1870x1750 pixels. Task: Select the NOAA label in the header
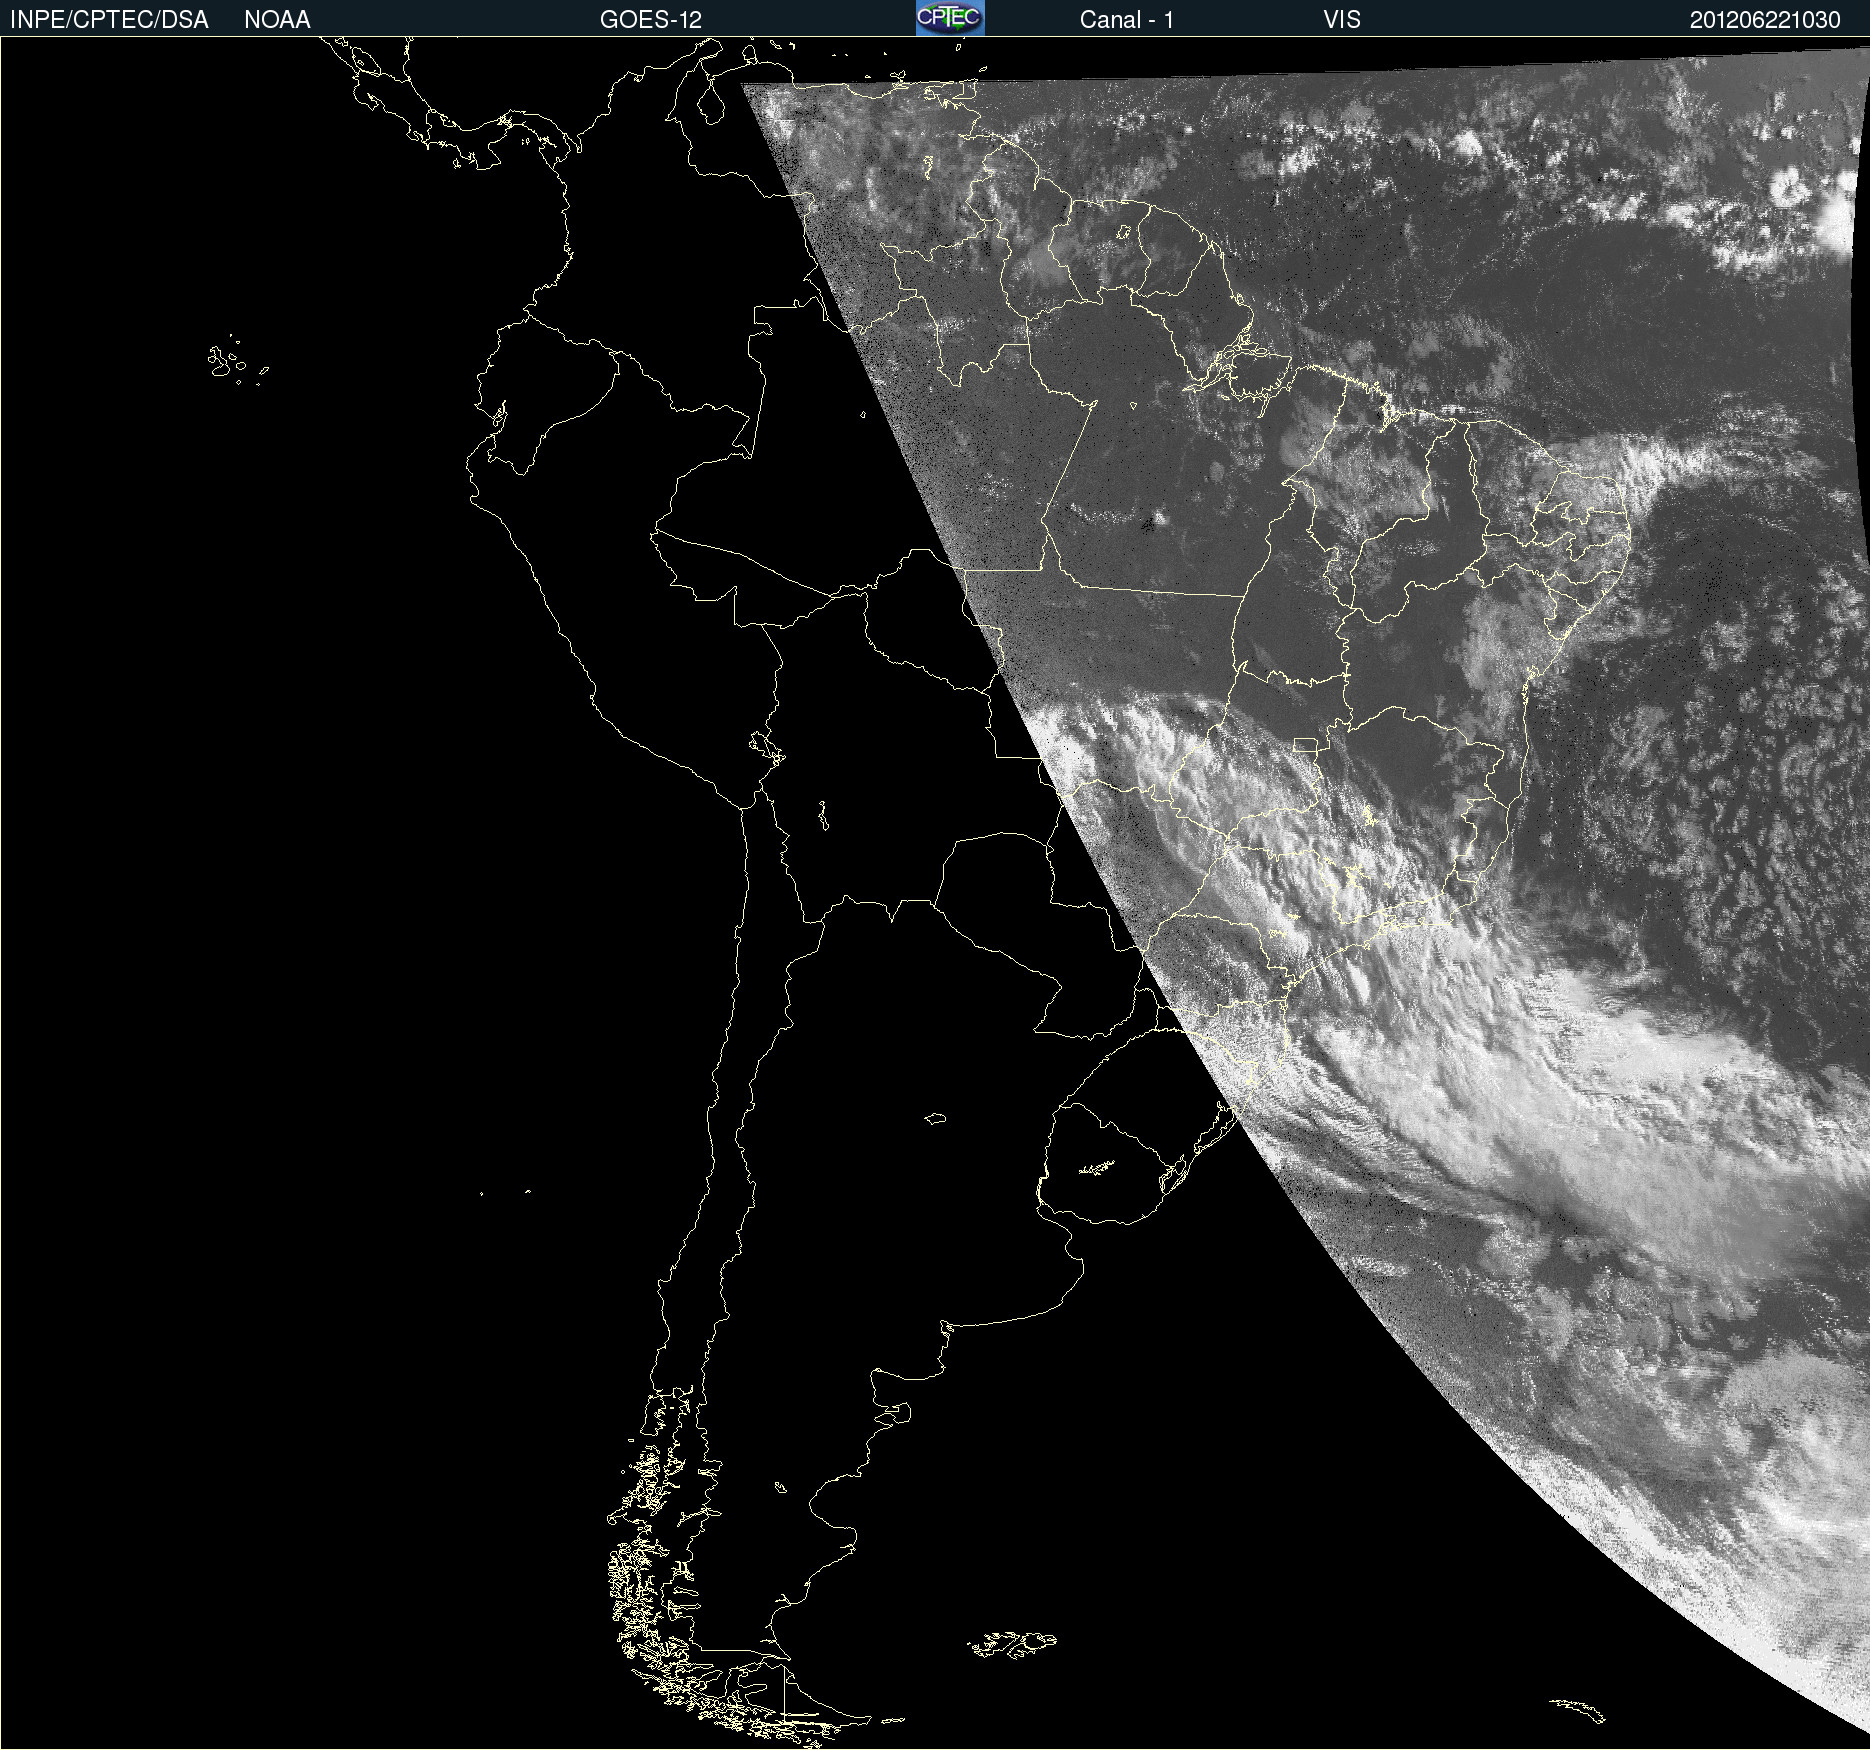(277, 20)
